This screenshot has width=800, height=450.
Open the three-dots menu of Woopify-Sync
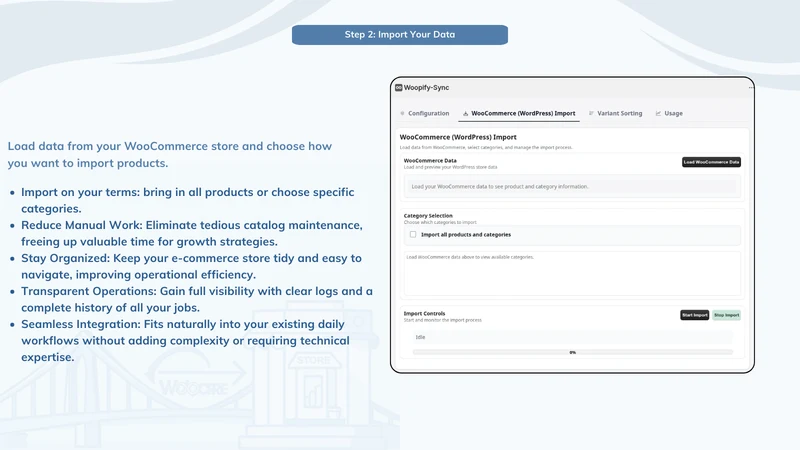click(x=751, y=88)
